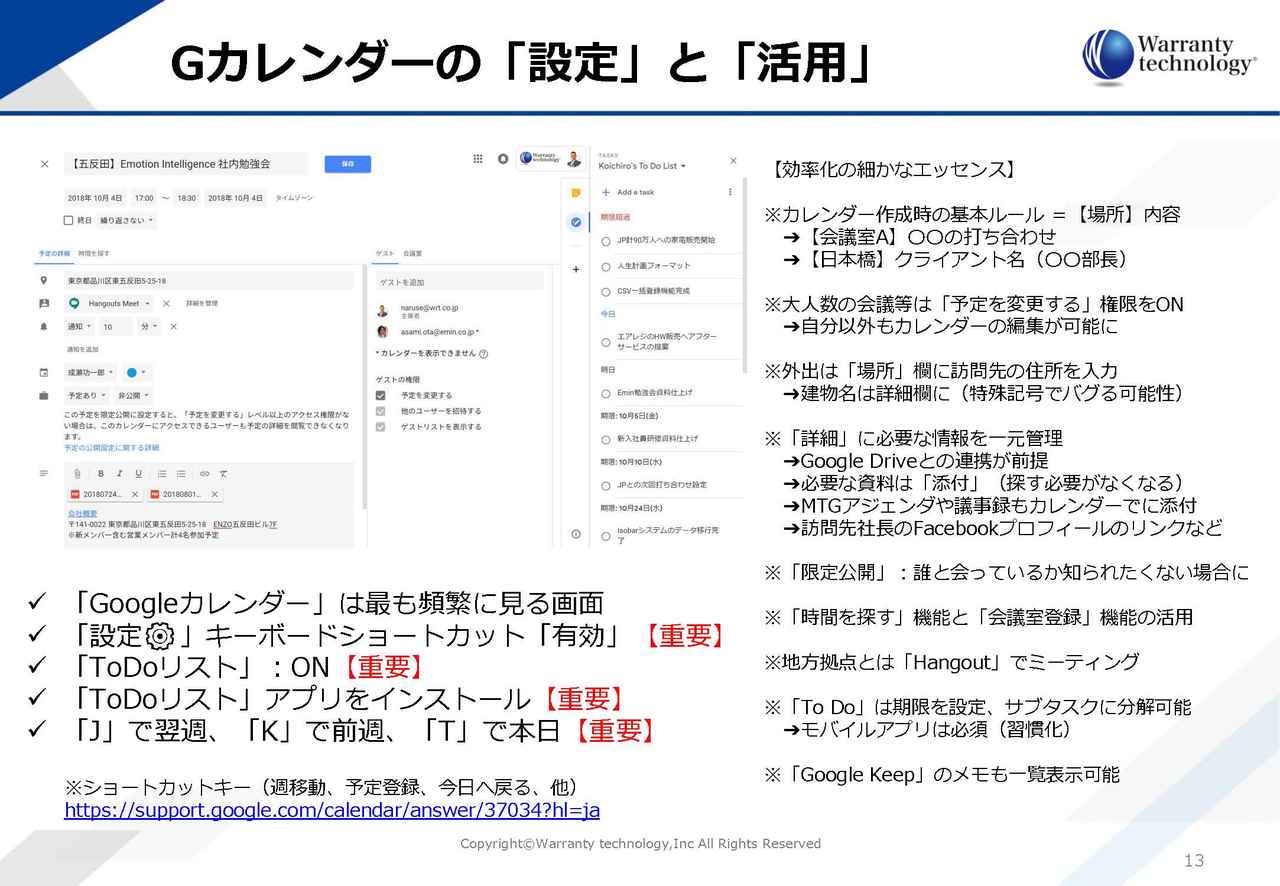Click the notification minutes field 10
Screen dimensions: 1280x886
point(115,326)
